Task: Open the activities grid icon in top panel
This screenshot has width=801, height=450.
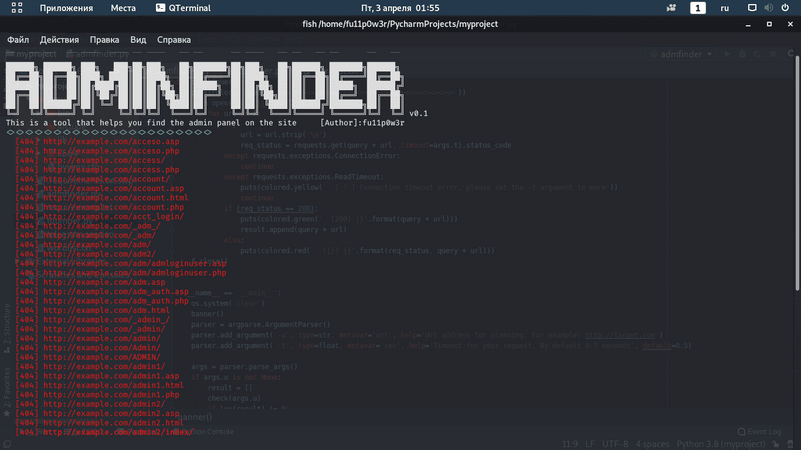Action: (17, 8)
